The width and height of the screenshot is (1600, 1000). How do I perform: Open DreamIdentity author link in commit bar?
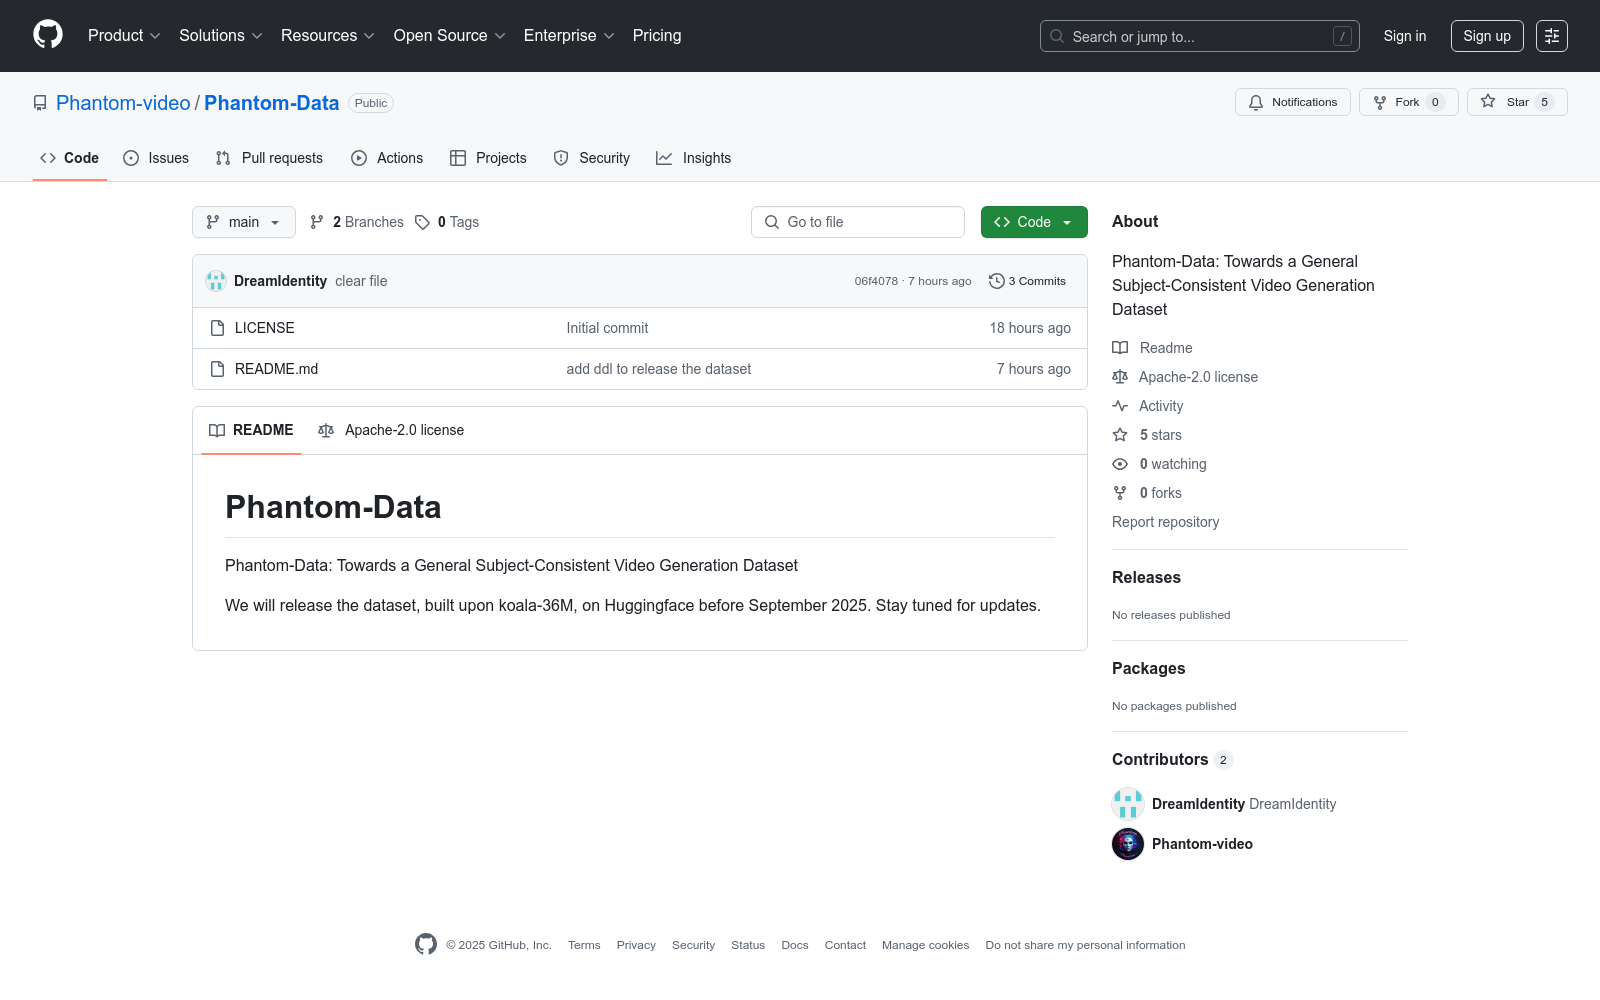click(x=280, y=281)
